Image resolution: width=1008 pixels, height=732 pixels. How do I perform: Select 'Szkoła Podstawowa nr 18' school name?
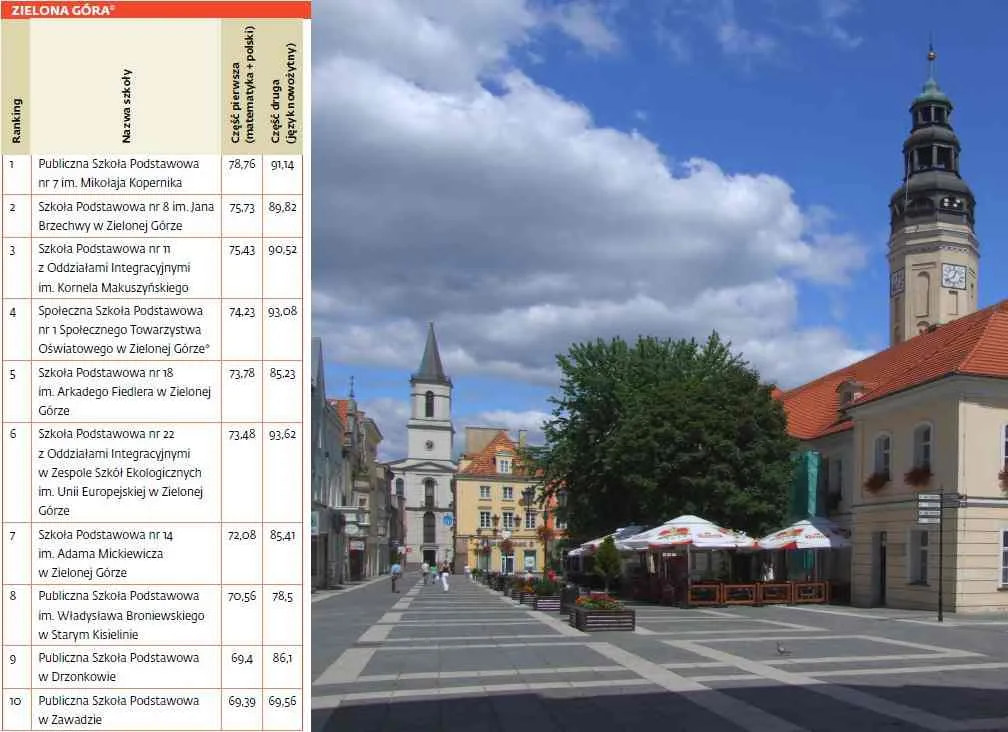(105, 373)
